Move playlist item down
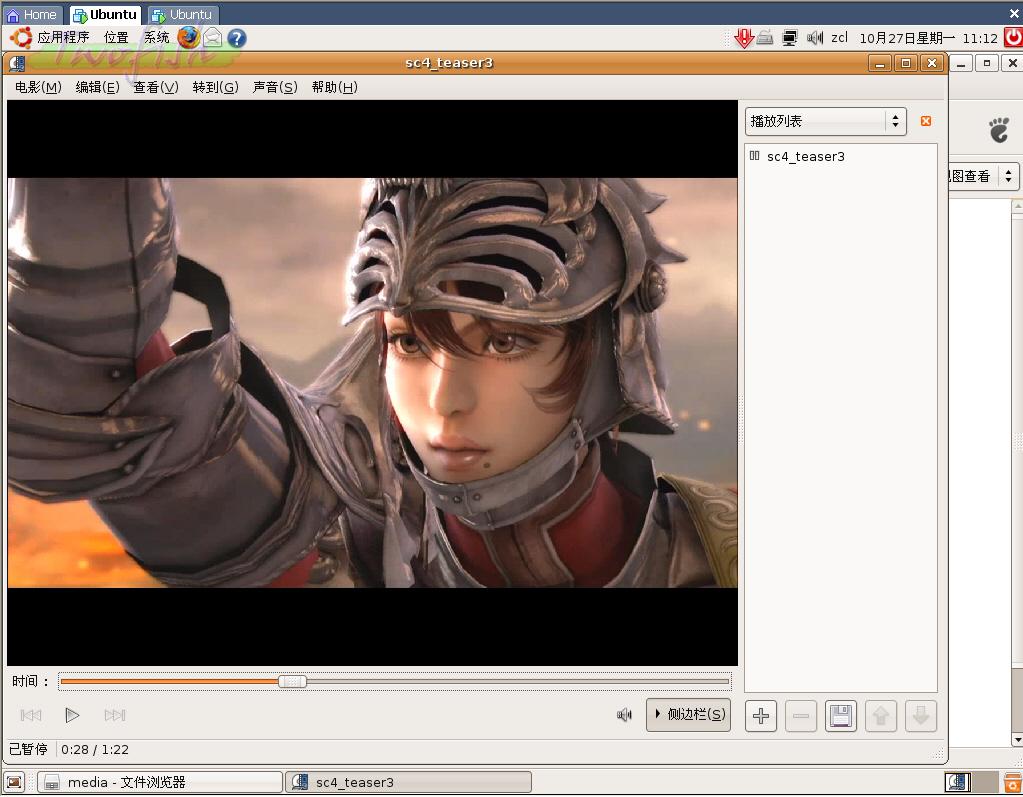Screen dimensions: 1023x797 tap(921, 716)
